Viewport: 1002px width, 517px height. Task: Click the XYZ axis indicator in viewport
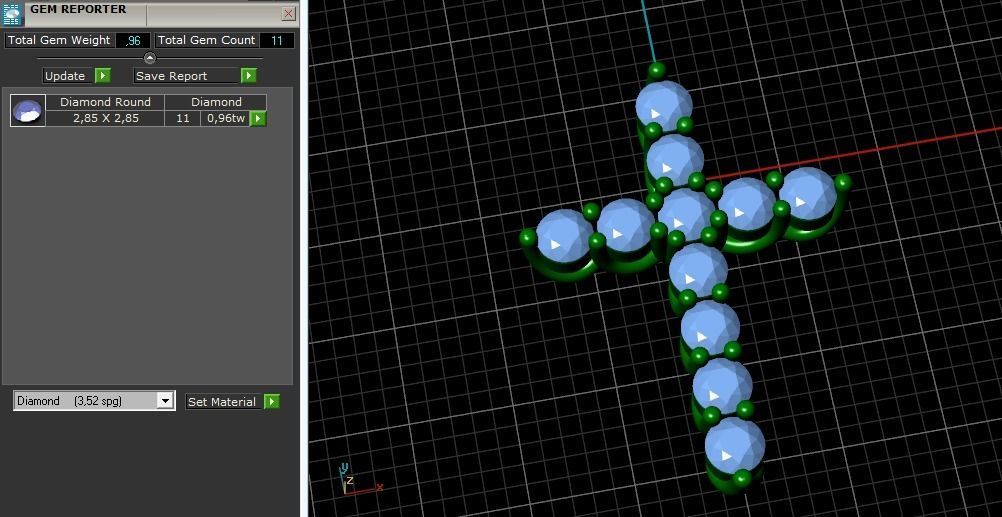(359, 480)
